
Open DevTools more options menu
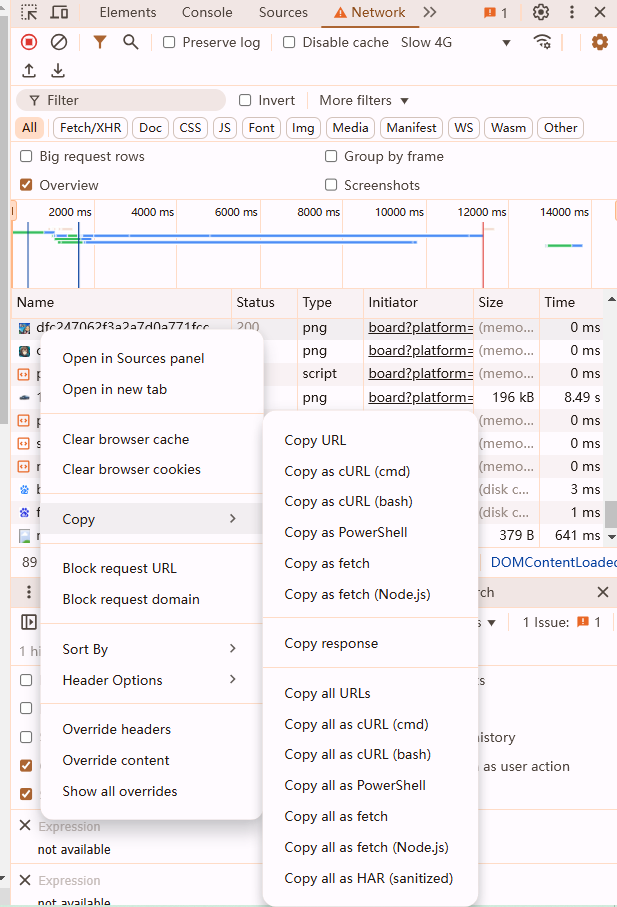571,12
